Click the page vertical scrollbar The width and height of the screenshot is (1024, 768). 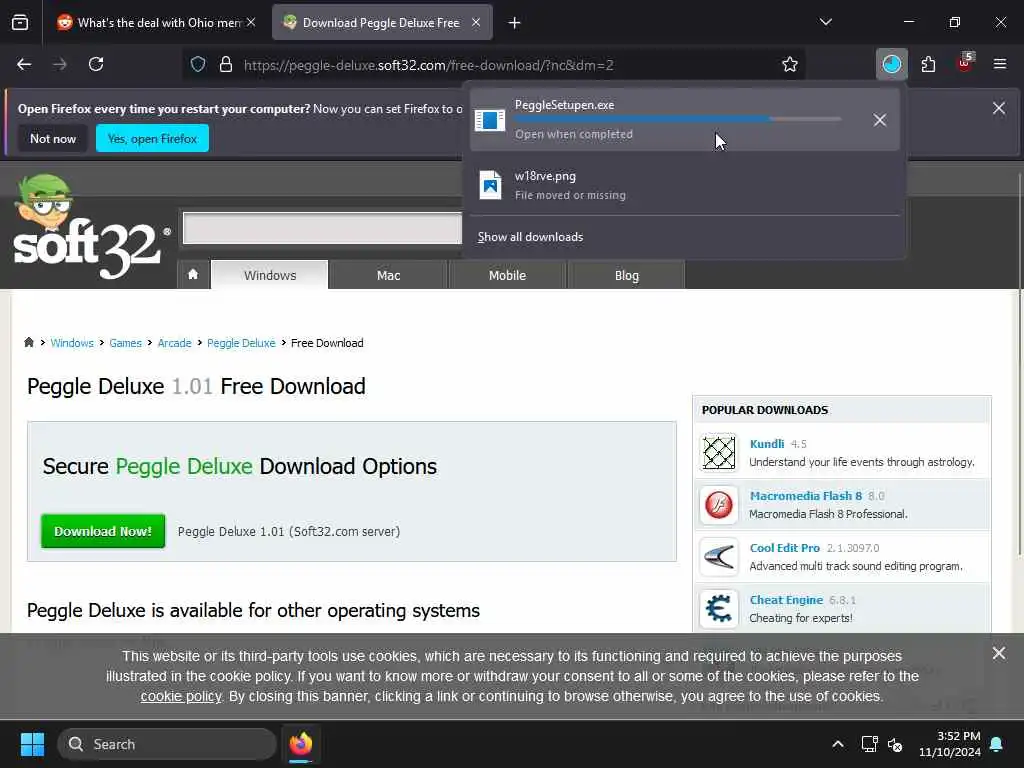(1019, 366)
